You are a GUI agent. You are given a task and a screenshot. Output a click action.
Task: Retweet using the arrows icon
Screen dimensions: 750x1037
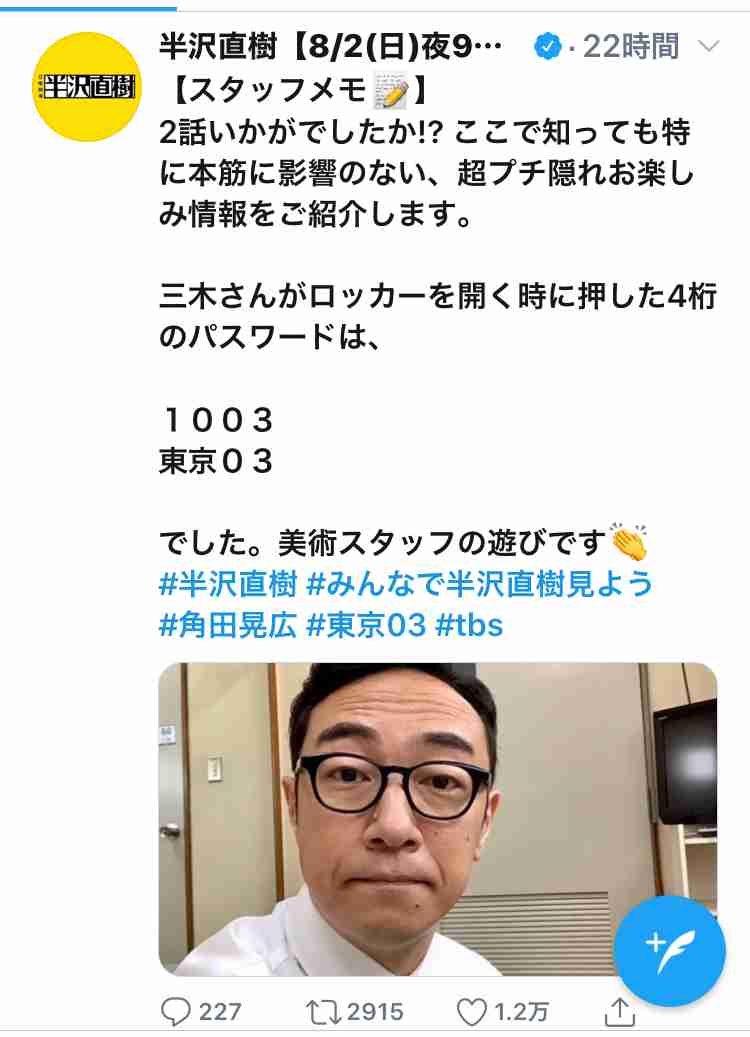point(323,1012)
